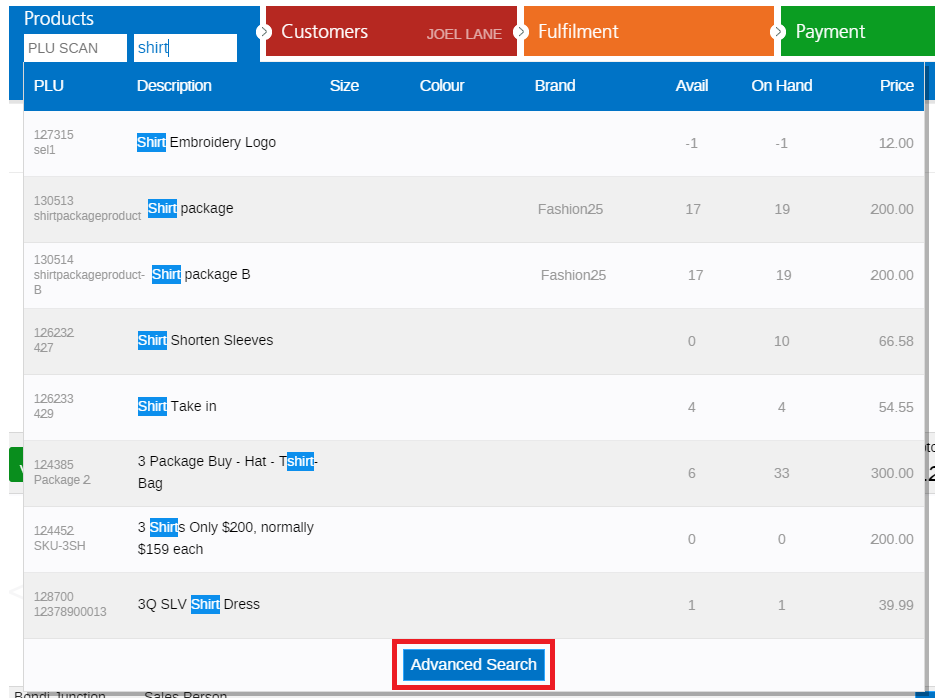Click on-hand value 33
935x698 pixels.
click(x=782, y=473)
